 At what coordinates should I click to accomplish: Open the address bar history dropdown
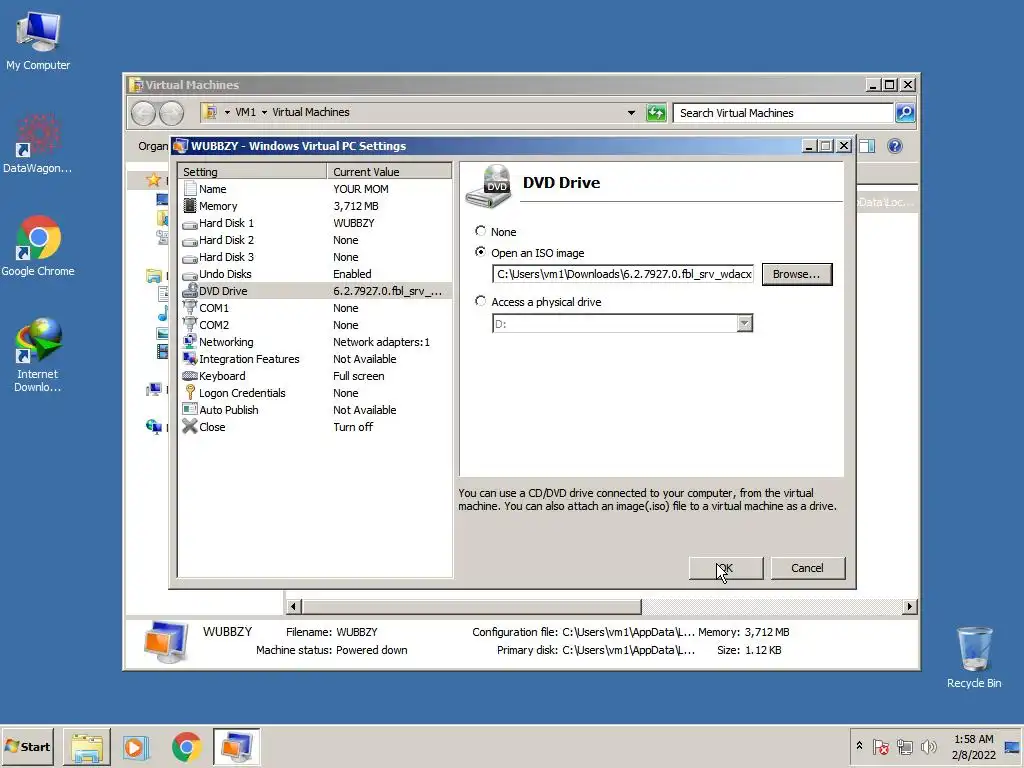click(631, 112)
